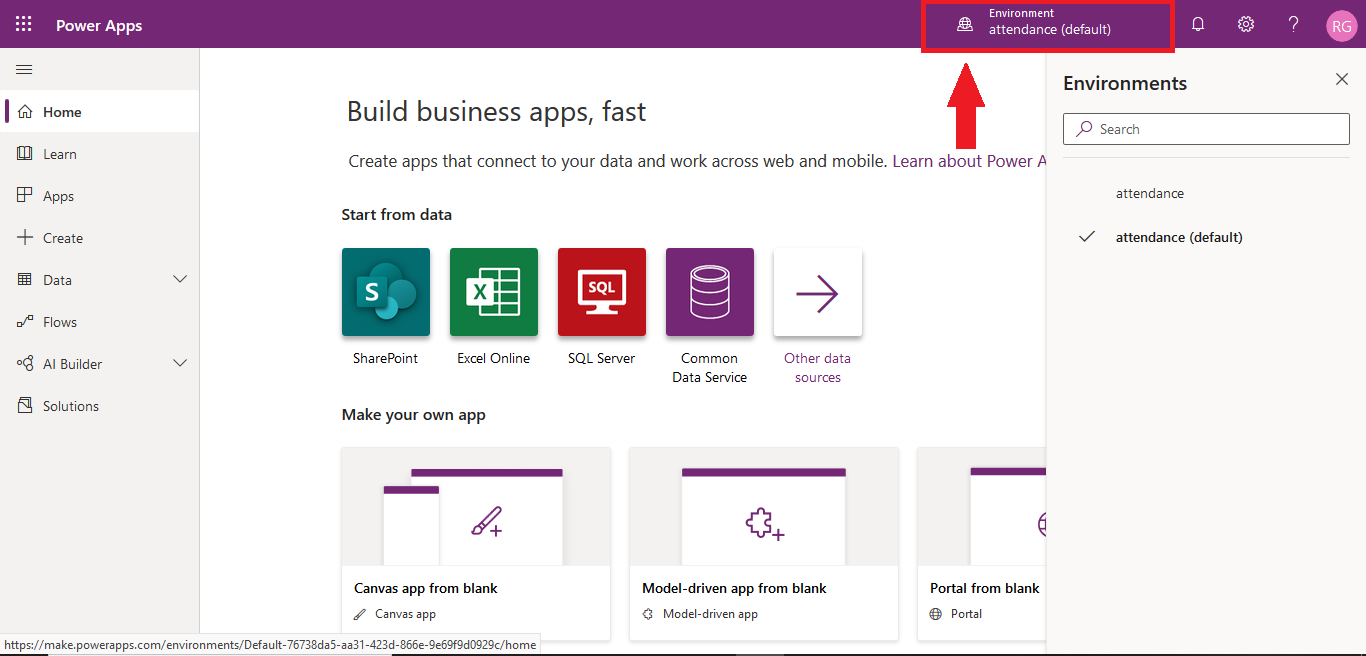The width and height of the screenshot is (1366, 656).
Task: Open the Canvas app from blank thumbnail
Action: tap(476, 507)
